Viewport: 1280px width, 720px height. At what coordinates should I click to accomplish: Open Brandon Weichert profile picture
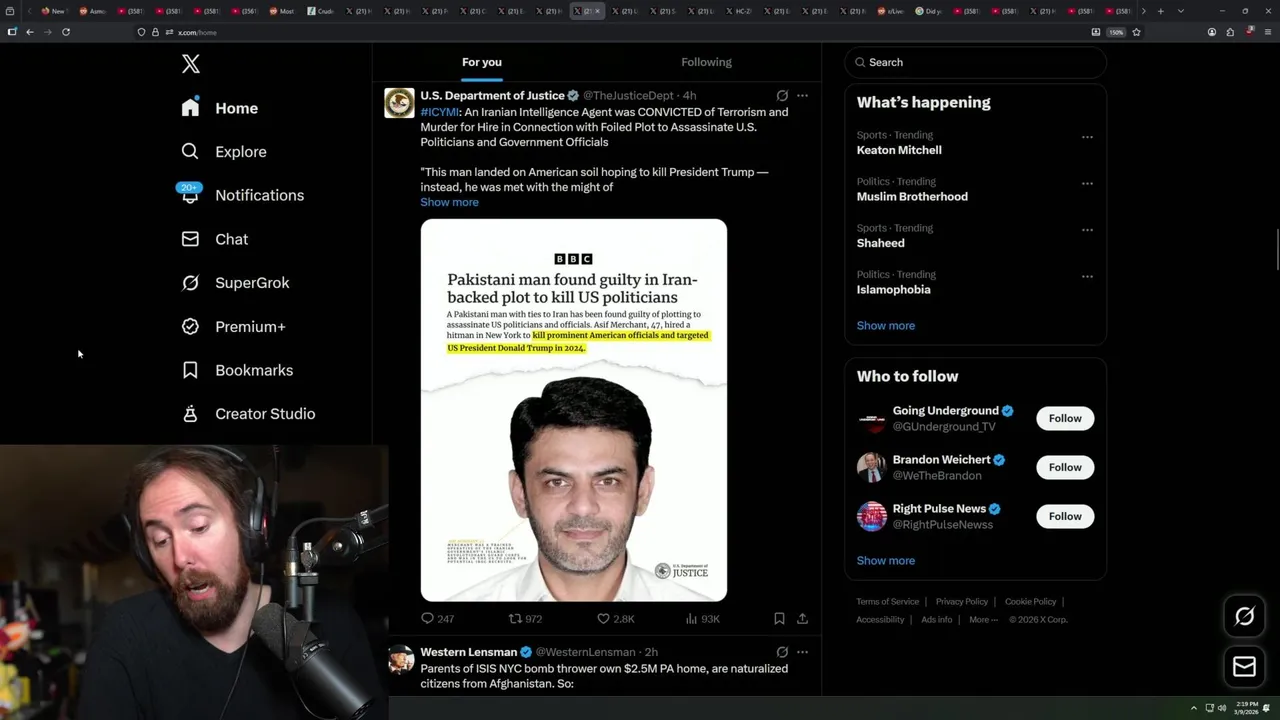pyautogui.click(x=872, y=467)
